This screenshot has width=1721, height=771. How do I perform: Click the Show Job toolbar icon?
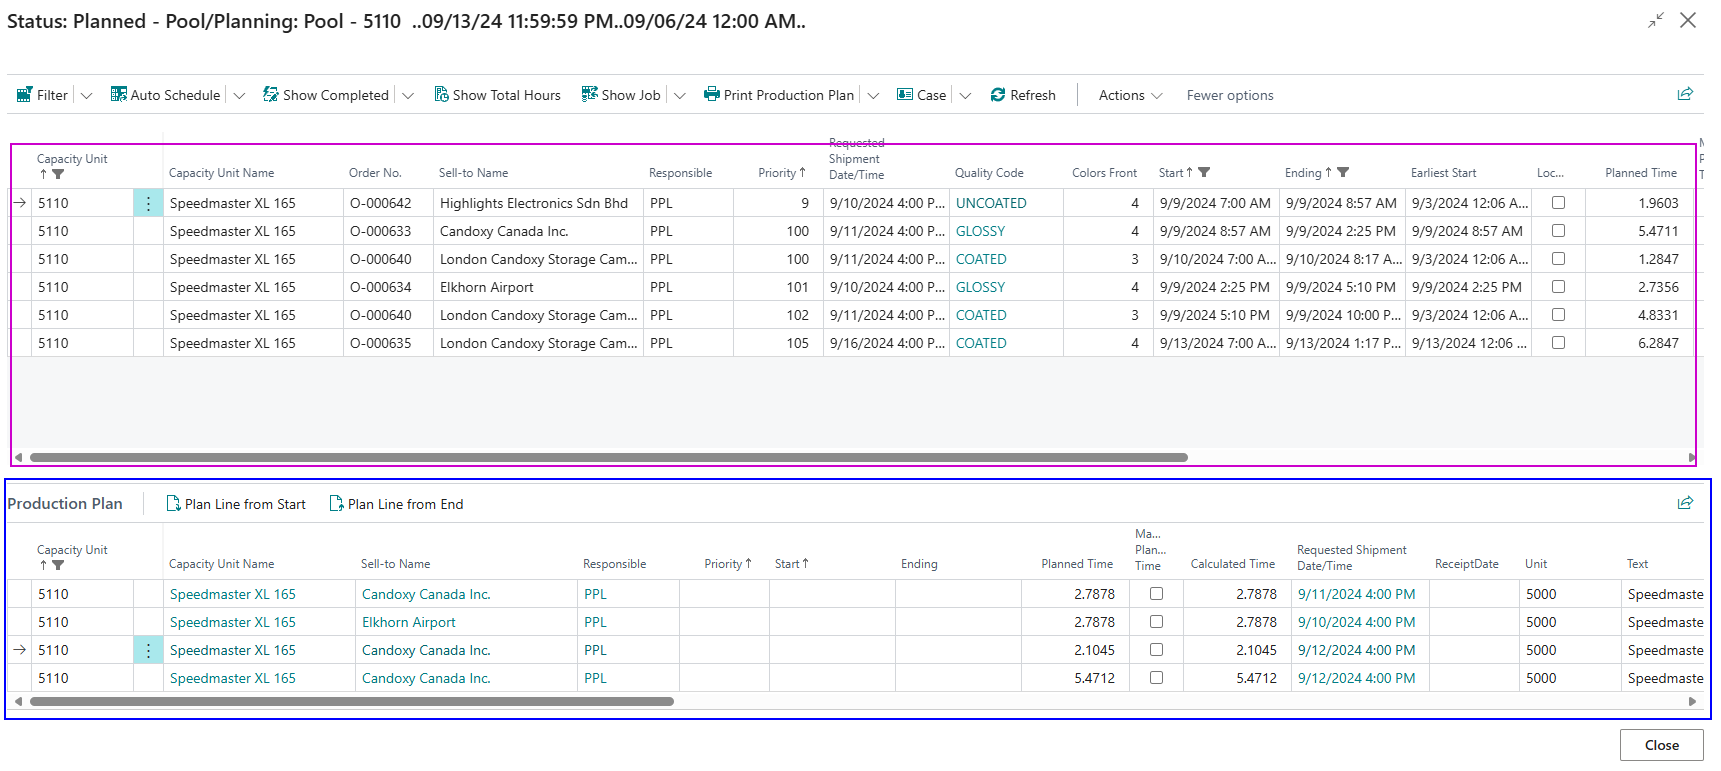pyautogui.click(x=590, y=95)
